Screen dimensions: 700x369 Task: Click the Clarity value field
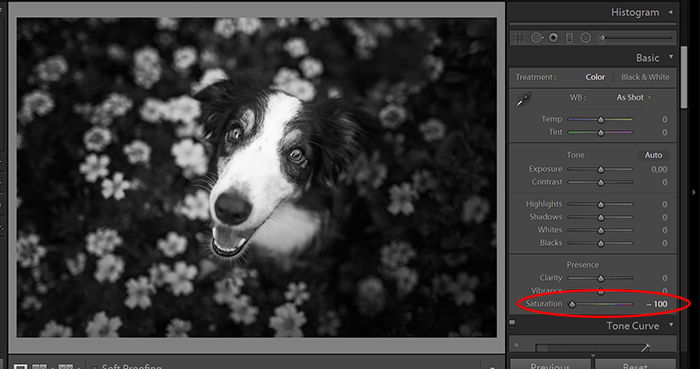(665, 278)
